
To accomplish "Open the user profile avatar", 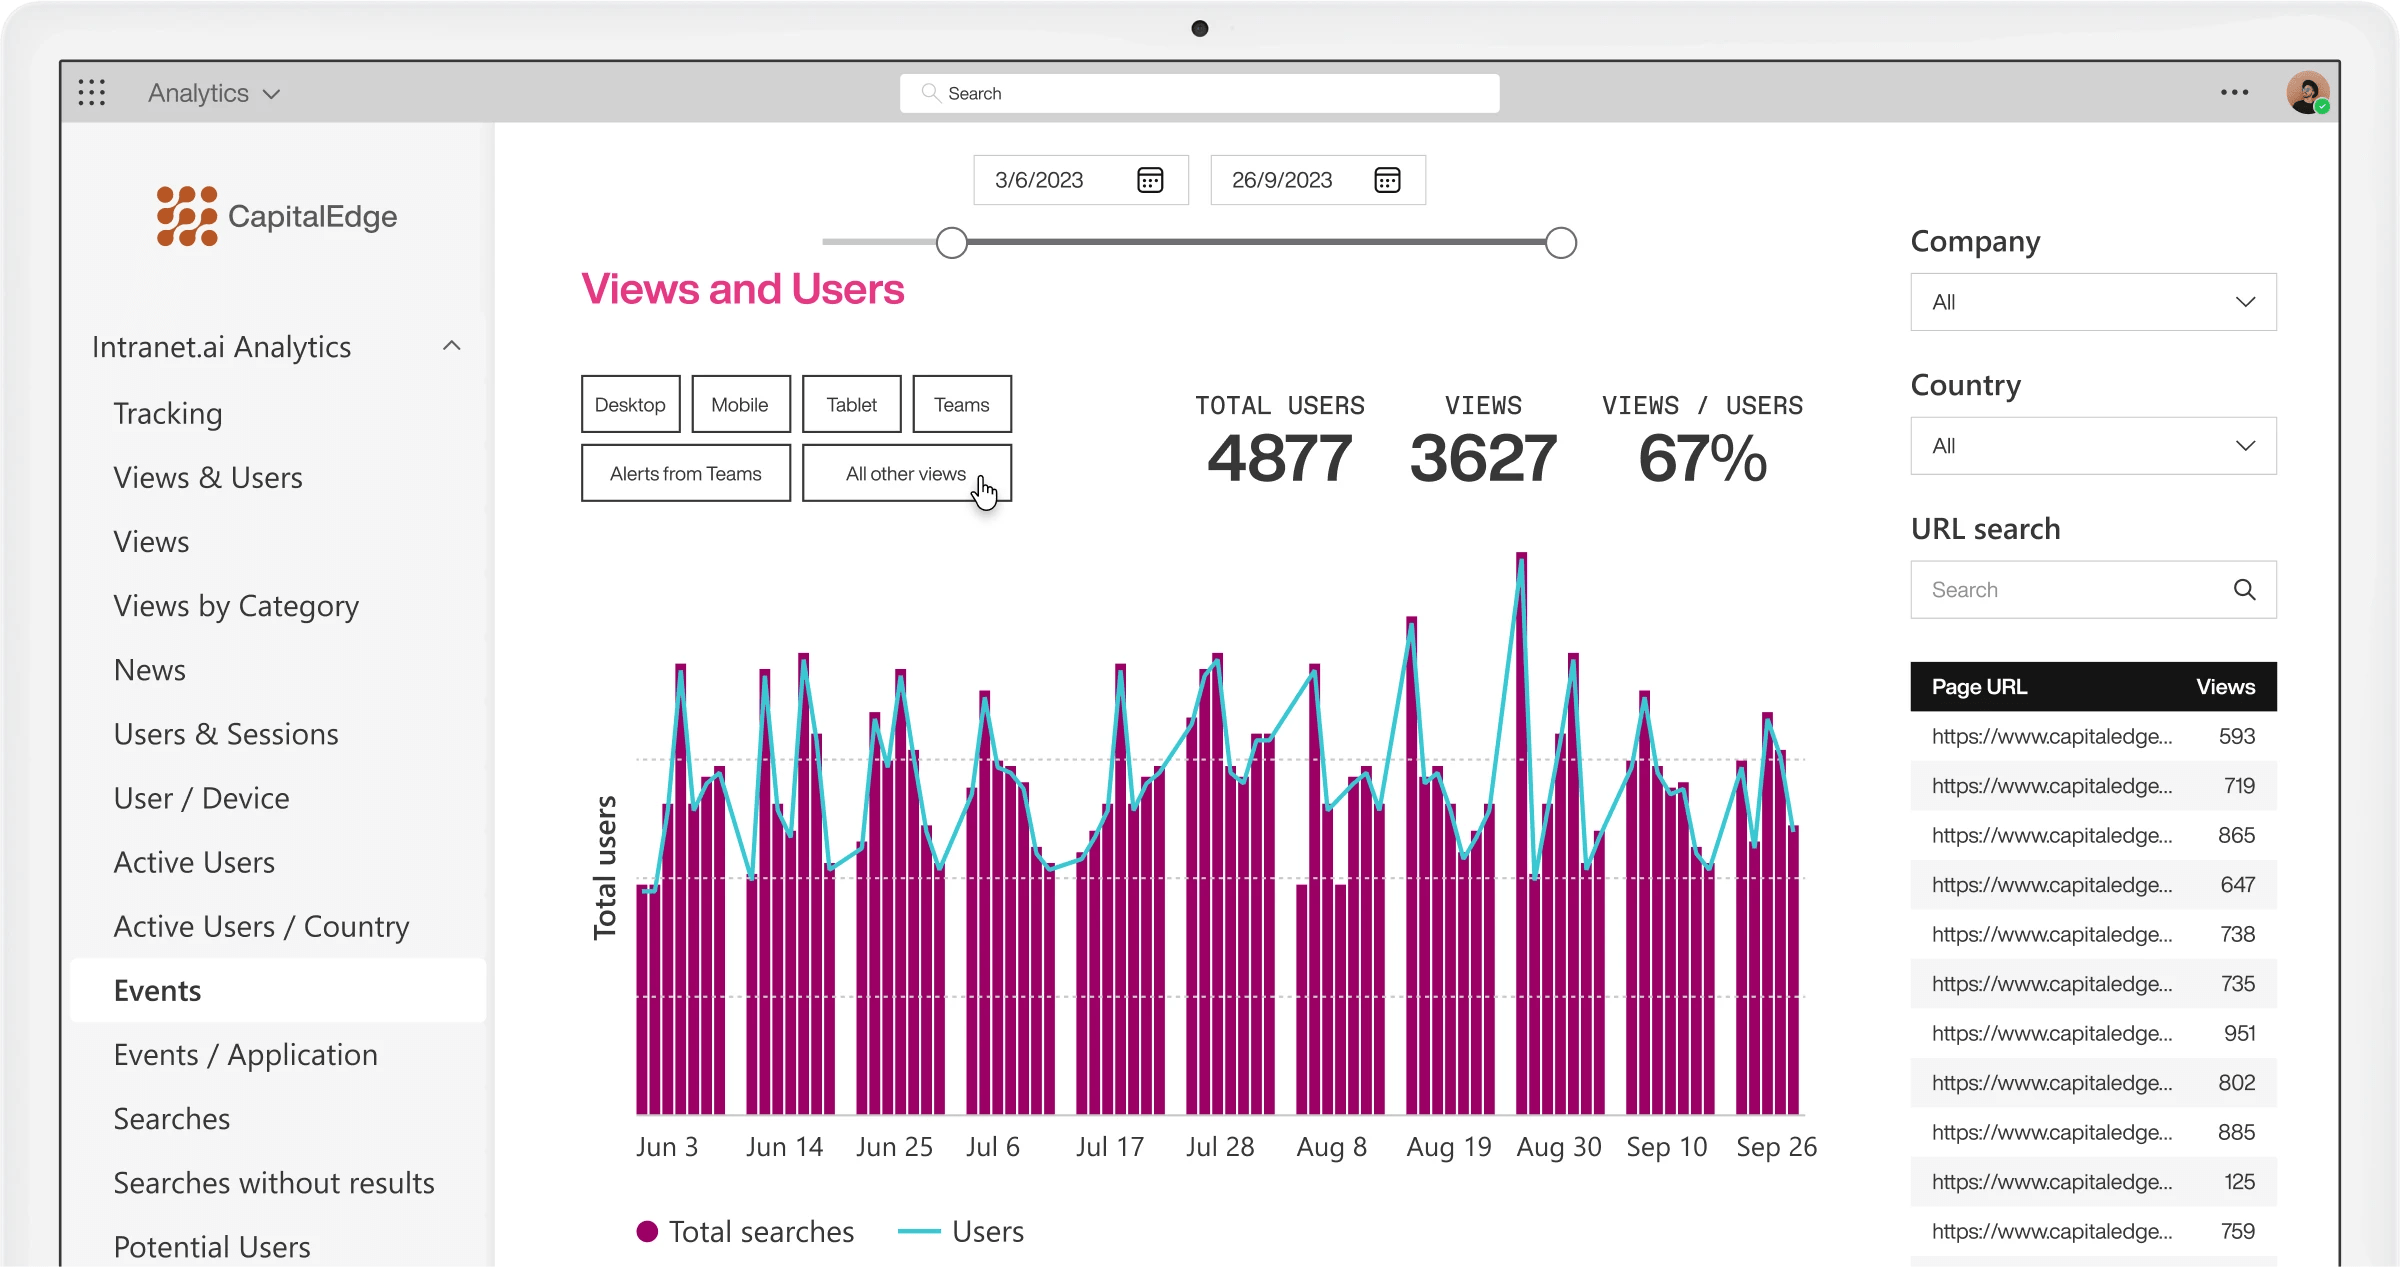I will [x=2309, y=92].
